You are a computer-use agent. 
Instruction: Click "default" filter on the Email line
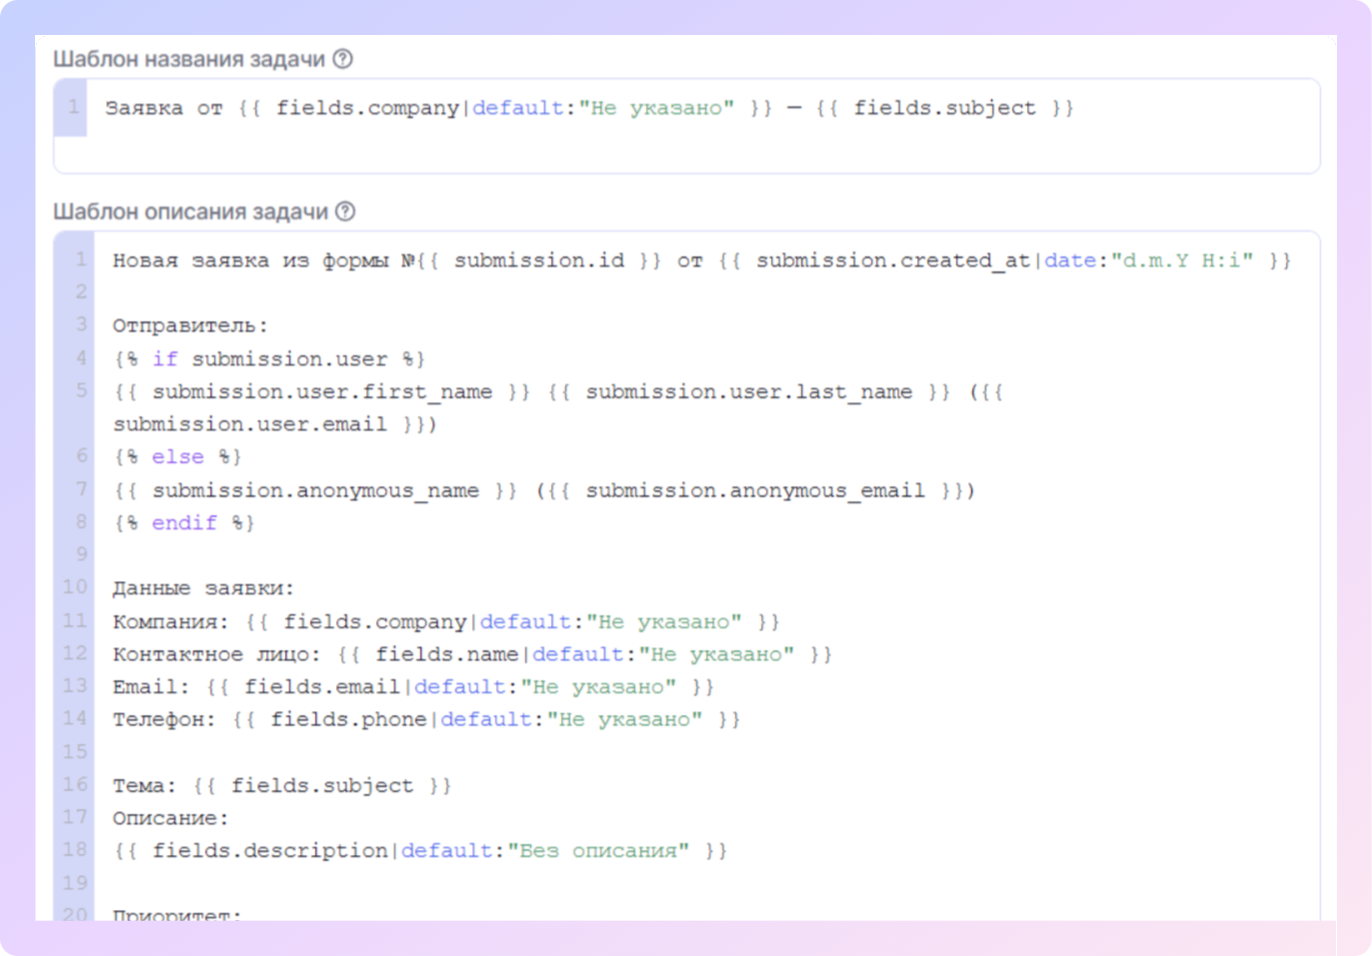(460, 687)
